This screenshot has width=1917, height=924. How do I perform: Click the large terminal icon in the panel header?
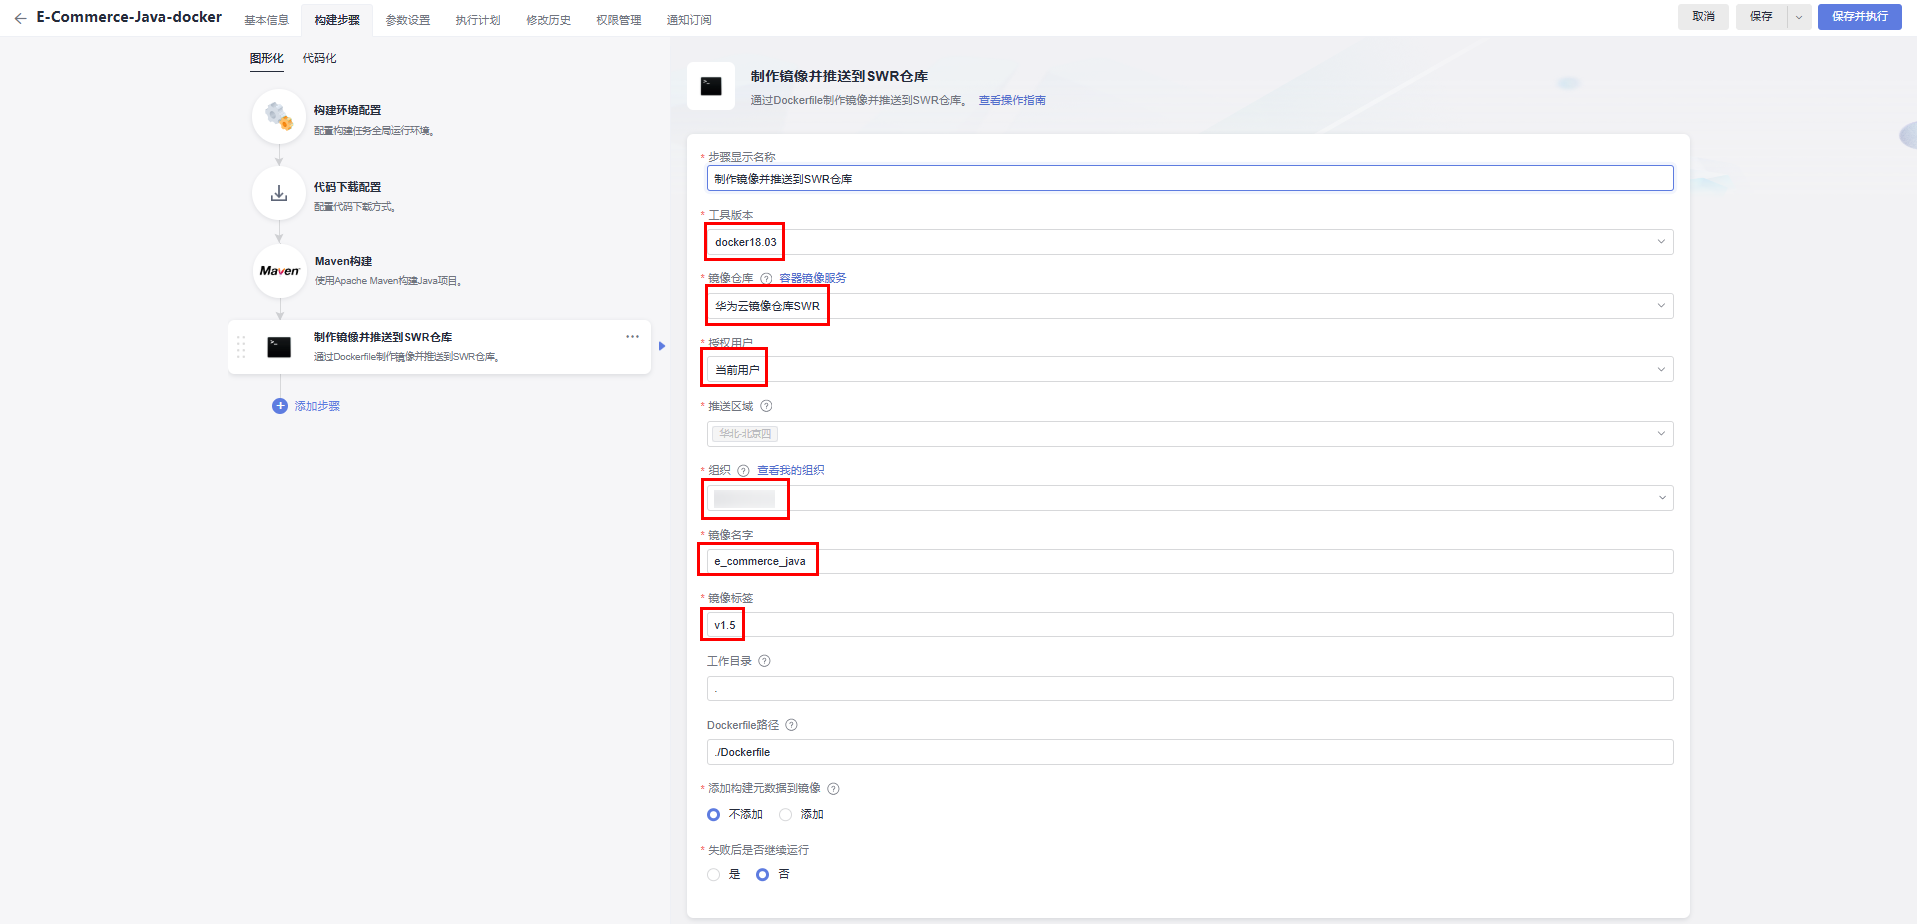tap(711, 86)
